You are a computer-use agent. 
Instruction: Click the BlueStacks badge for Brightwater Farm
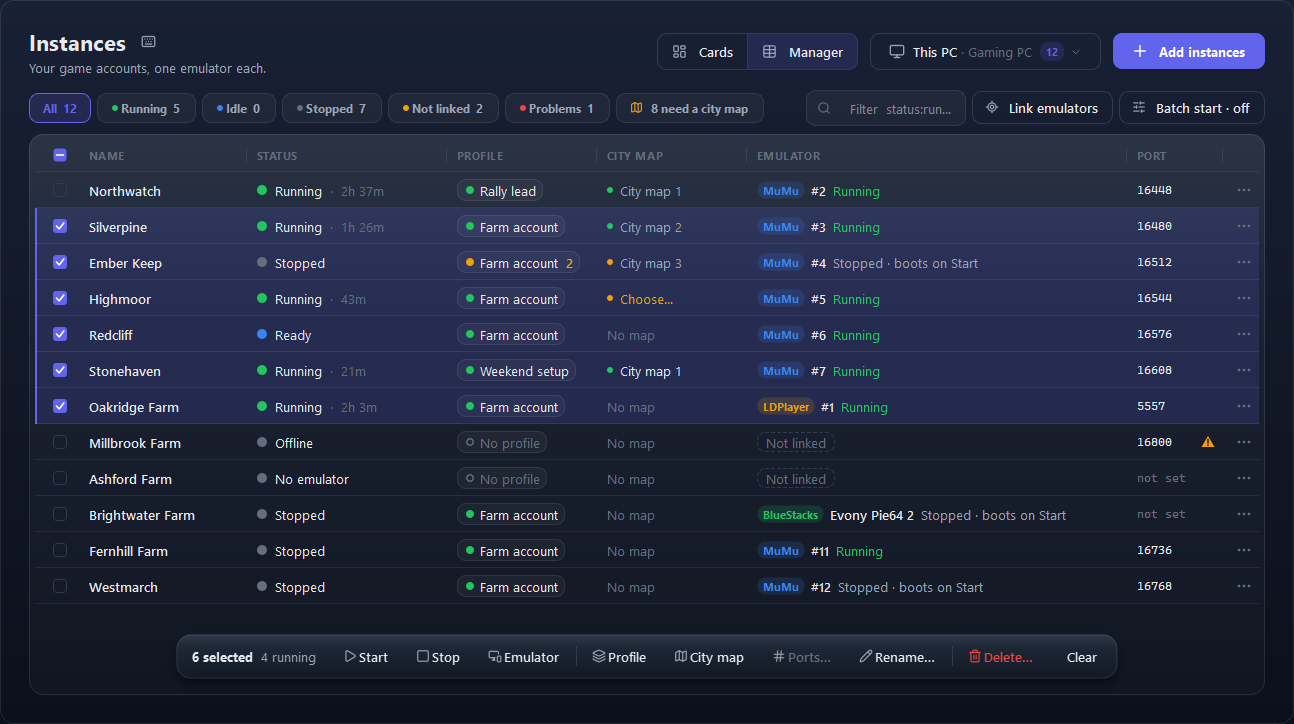(x=790, y=515)
